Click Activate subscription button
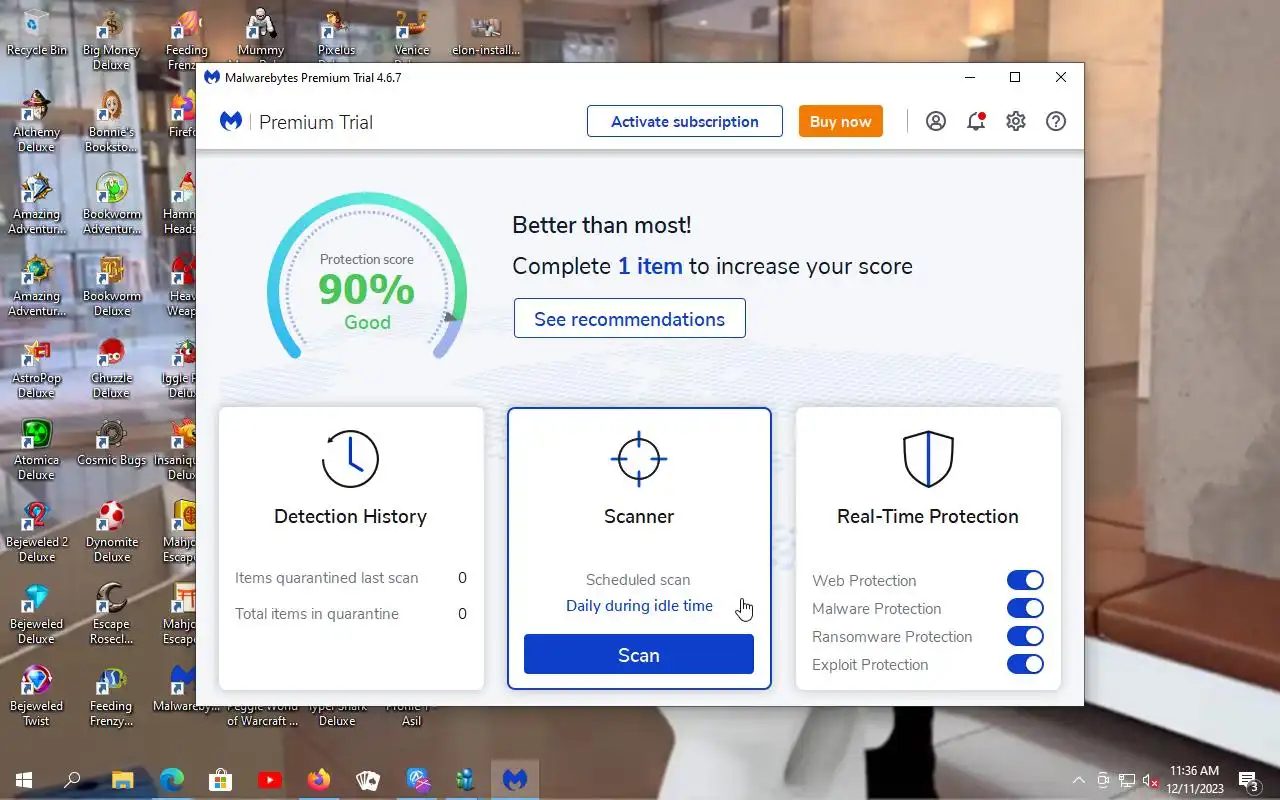Screen dimensions: 1280x800 pos(685,121)
